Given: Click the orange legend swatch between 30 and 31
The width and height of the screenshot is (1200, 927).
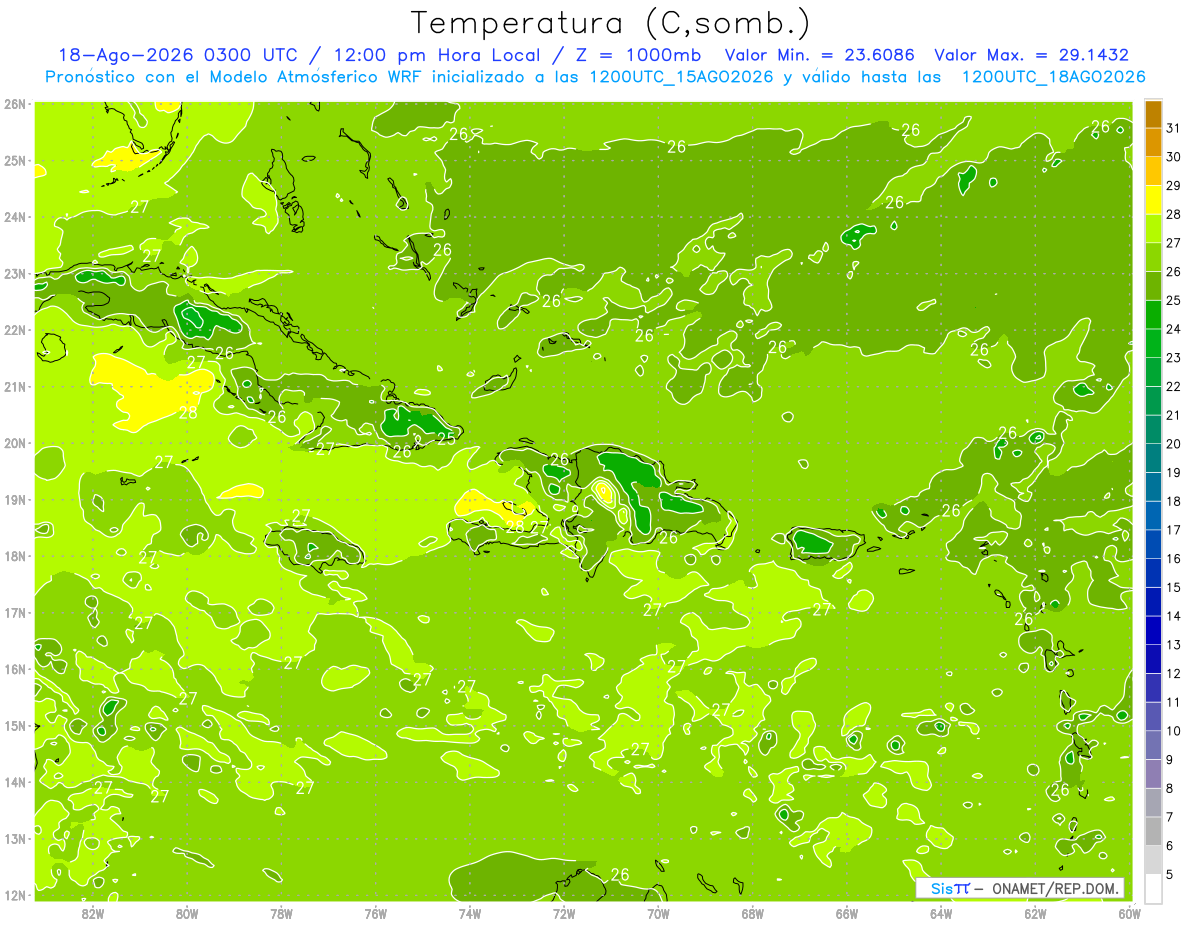Looking at the screenshot, I should (x=1153, y=142).
